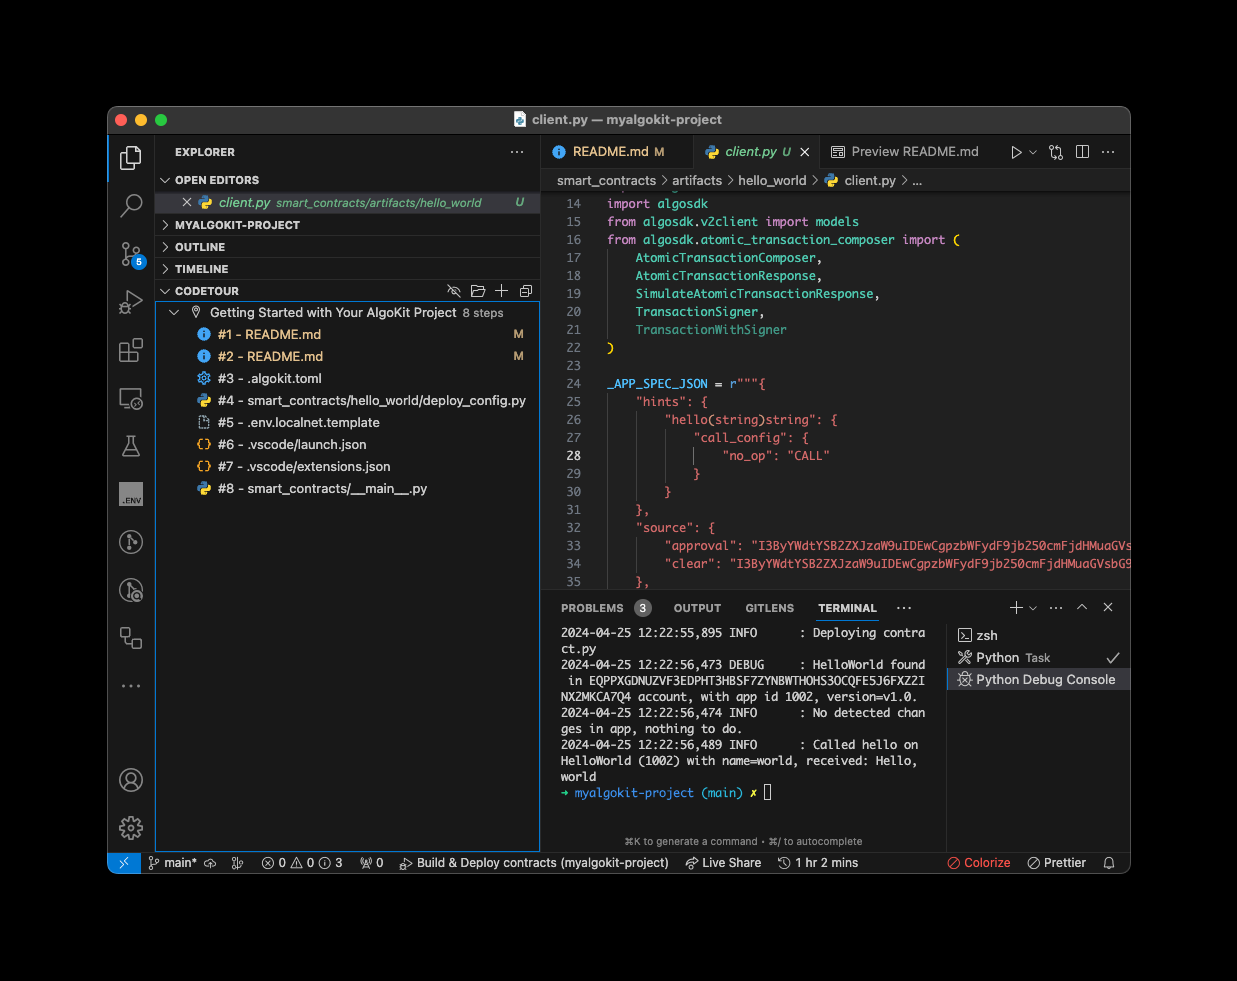The image size is (1237, 981).
Task: Open the Accounts menu
Action: coord(131,780)
